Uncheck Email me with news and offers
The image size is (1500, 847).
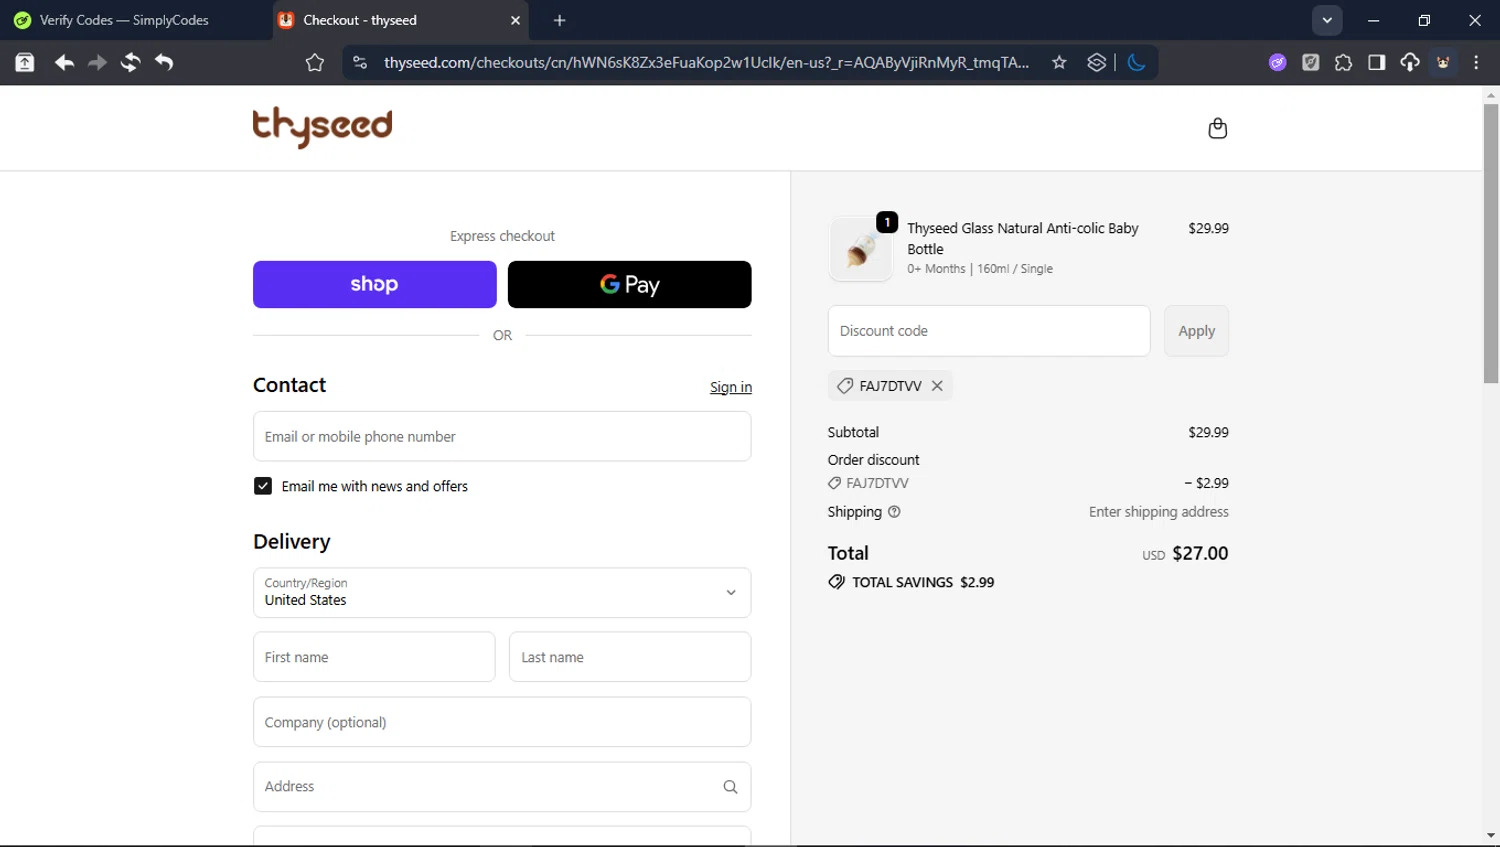263,486
